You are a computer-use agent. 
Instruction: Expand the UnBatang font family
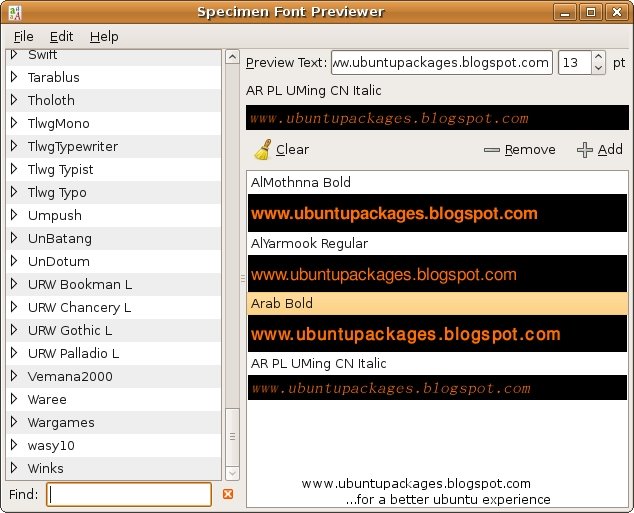point(14,238)
